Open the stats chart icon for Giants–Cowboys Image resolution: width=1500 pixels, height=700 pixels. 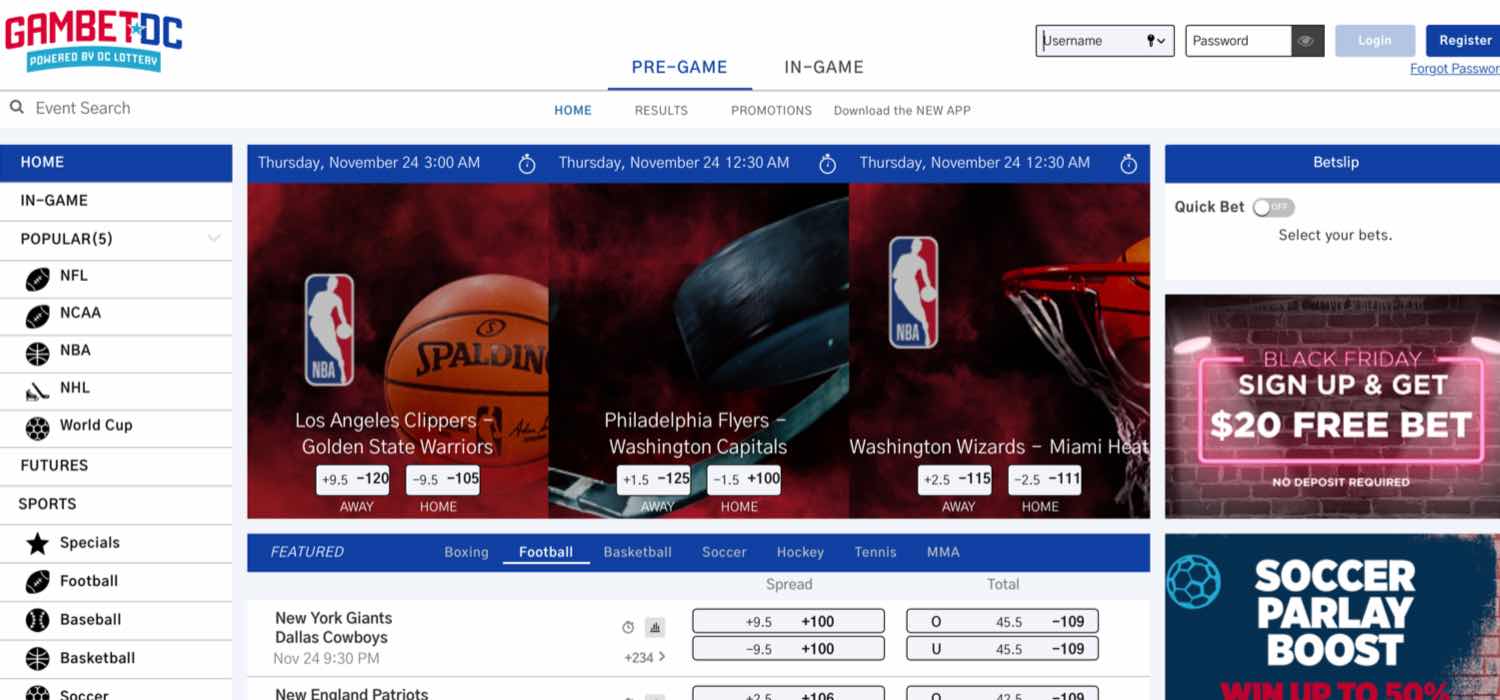655,627
